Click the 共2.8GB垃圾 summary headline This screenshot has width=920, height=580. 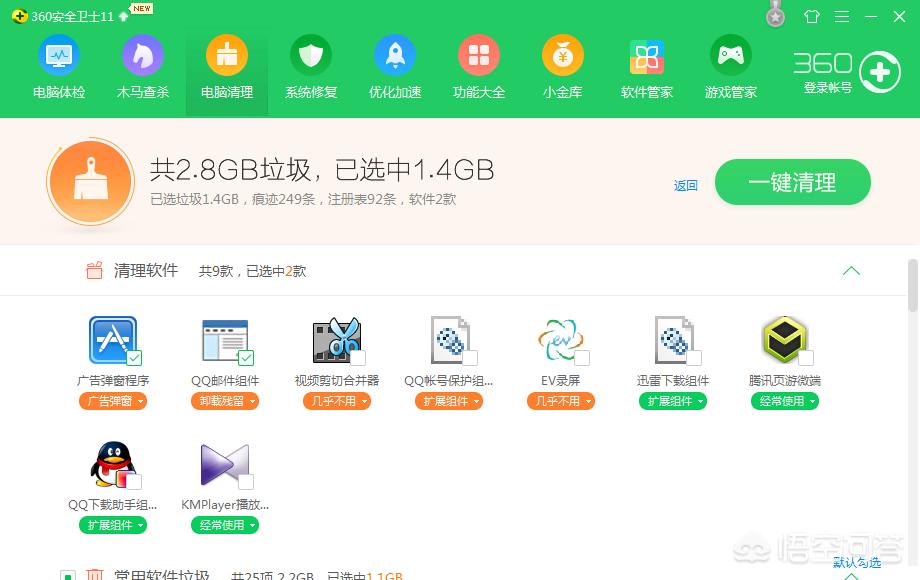[231, 170]
